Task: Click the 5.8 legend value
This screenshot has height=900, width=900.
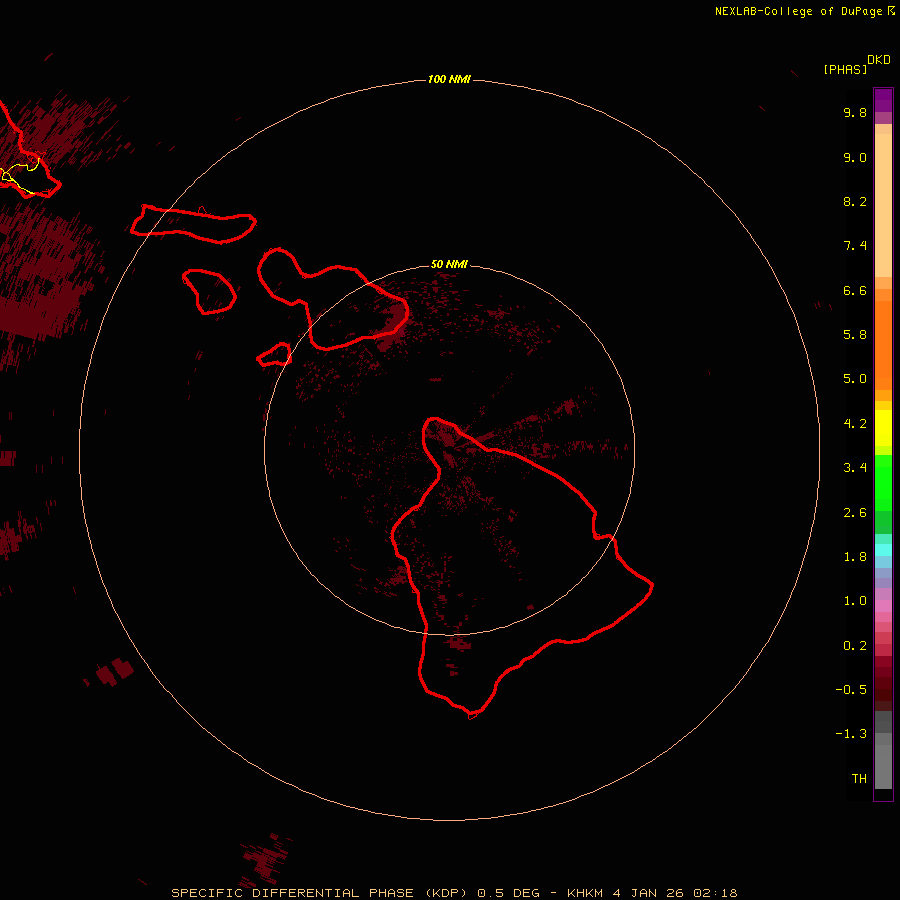Action: point(855,335)
